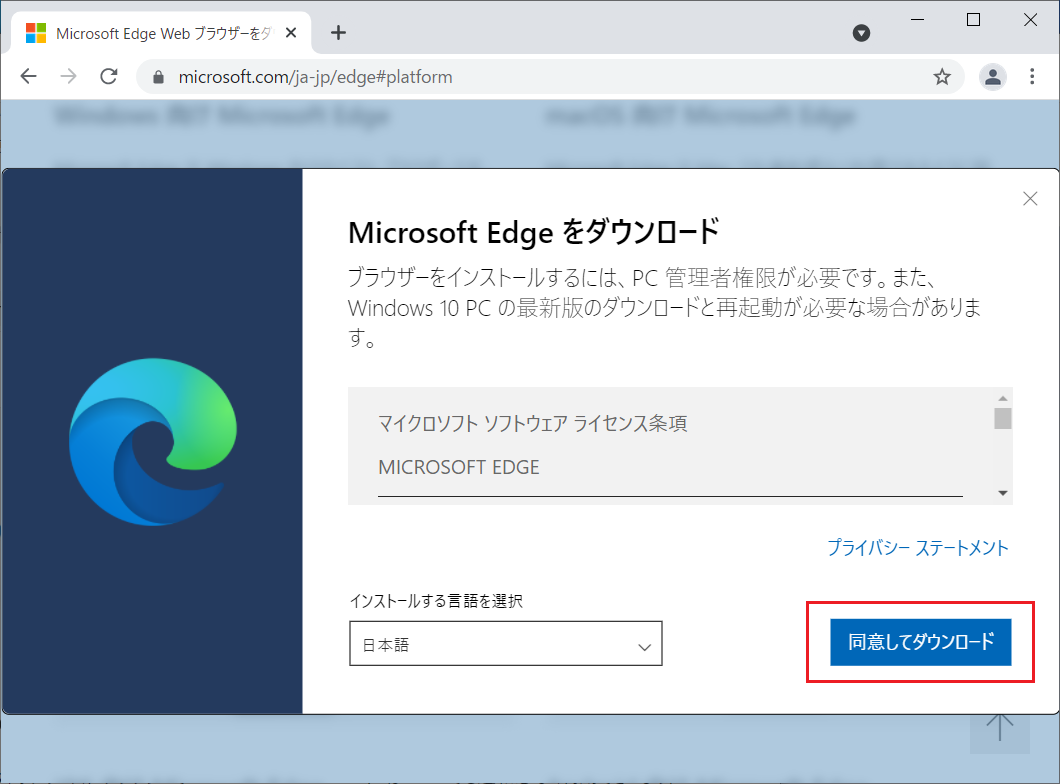
Task: Bookmark this page with the star icon
Action: click(x=942, y=77)
